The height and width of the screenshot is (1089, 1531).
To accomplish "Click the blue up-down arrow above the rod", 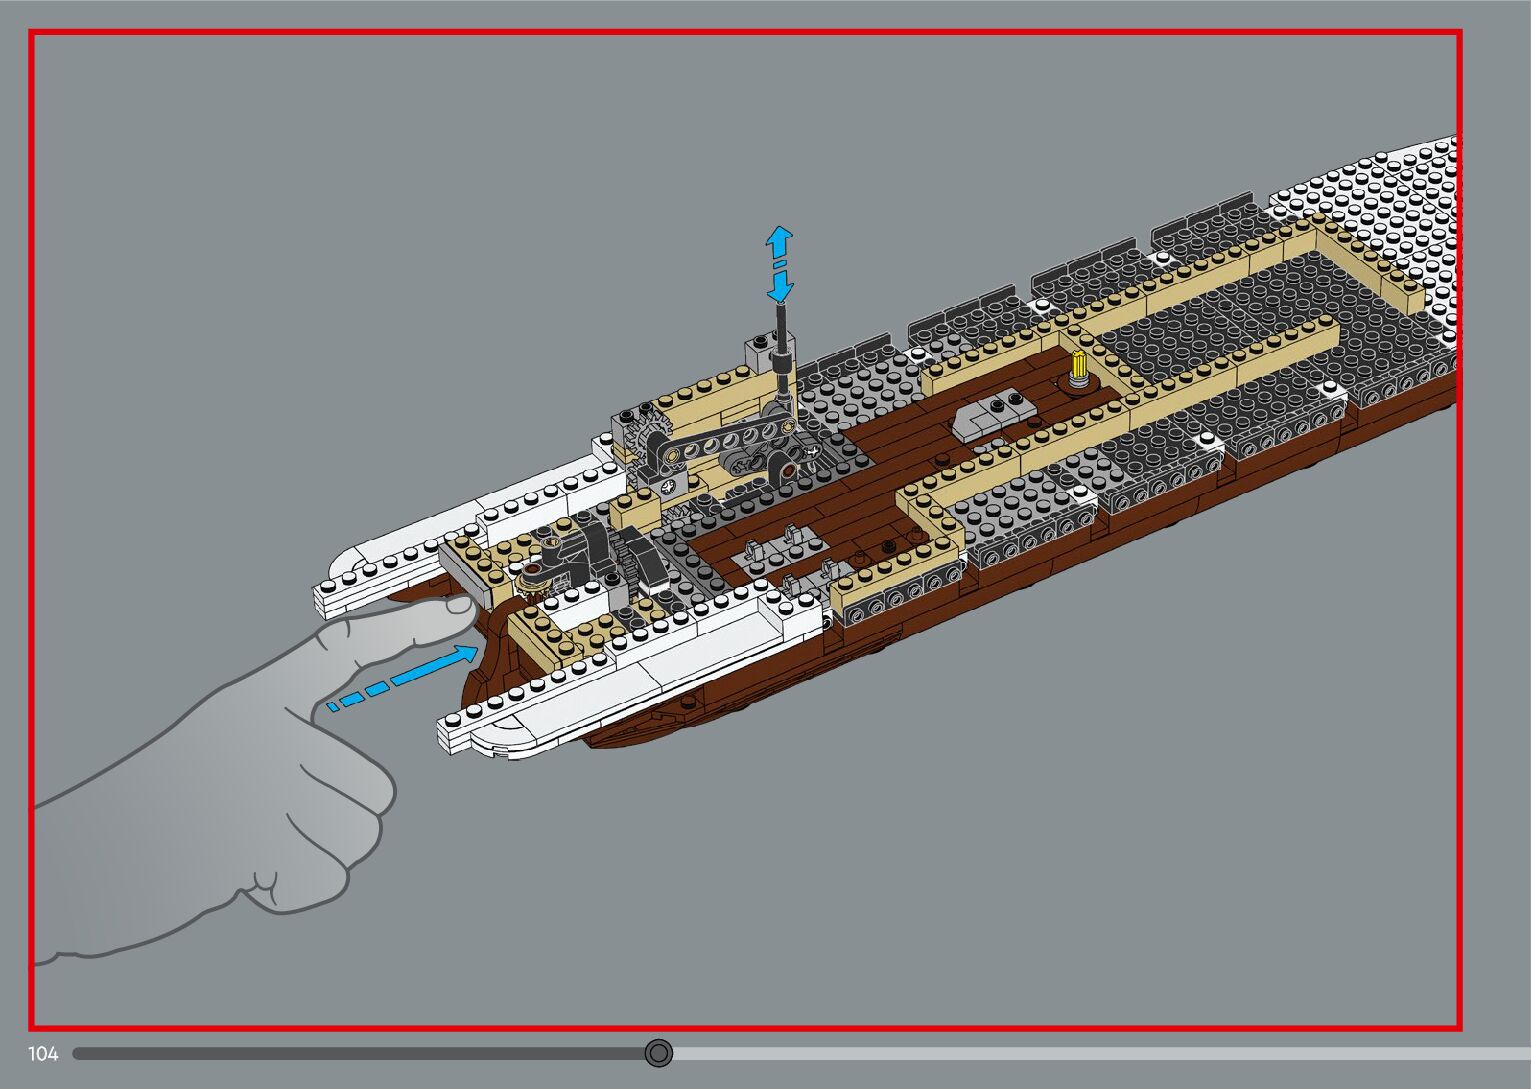I will click(779, 264).
